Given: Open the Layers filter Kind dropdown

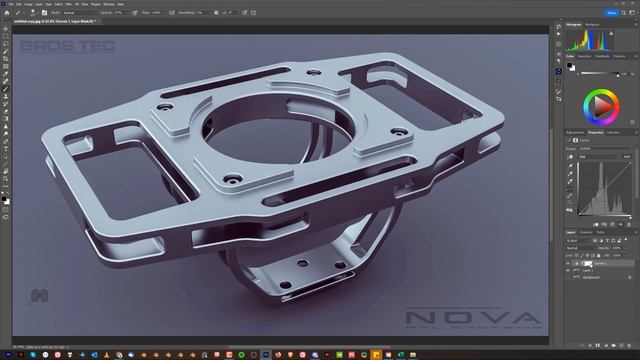Looking at the screenshot, I should 578,241.
